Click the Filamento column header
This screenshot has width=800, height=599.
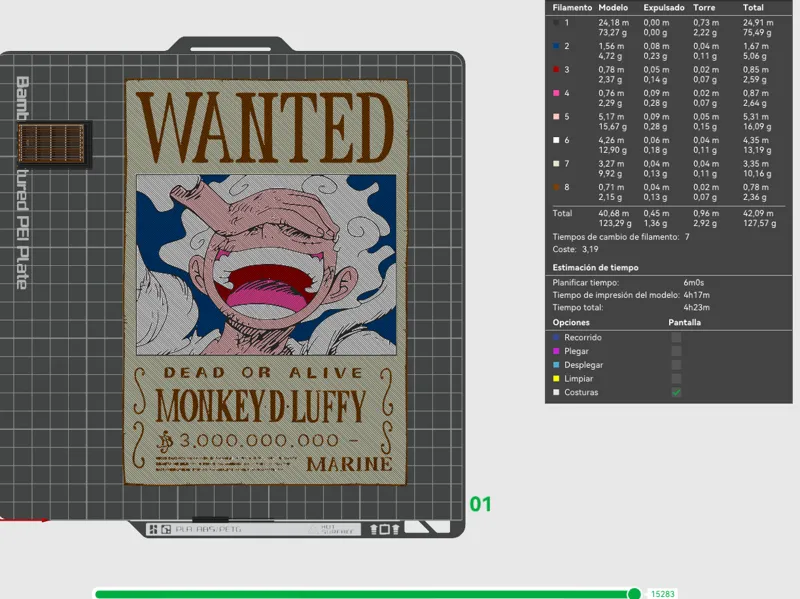572,8
